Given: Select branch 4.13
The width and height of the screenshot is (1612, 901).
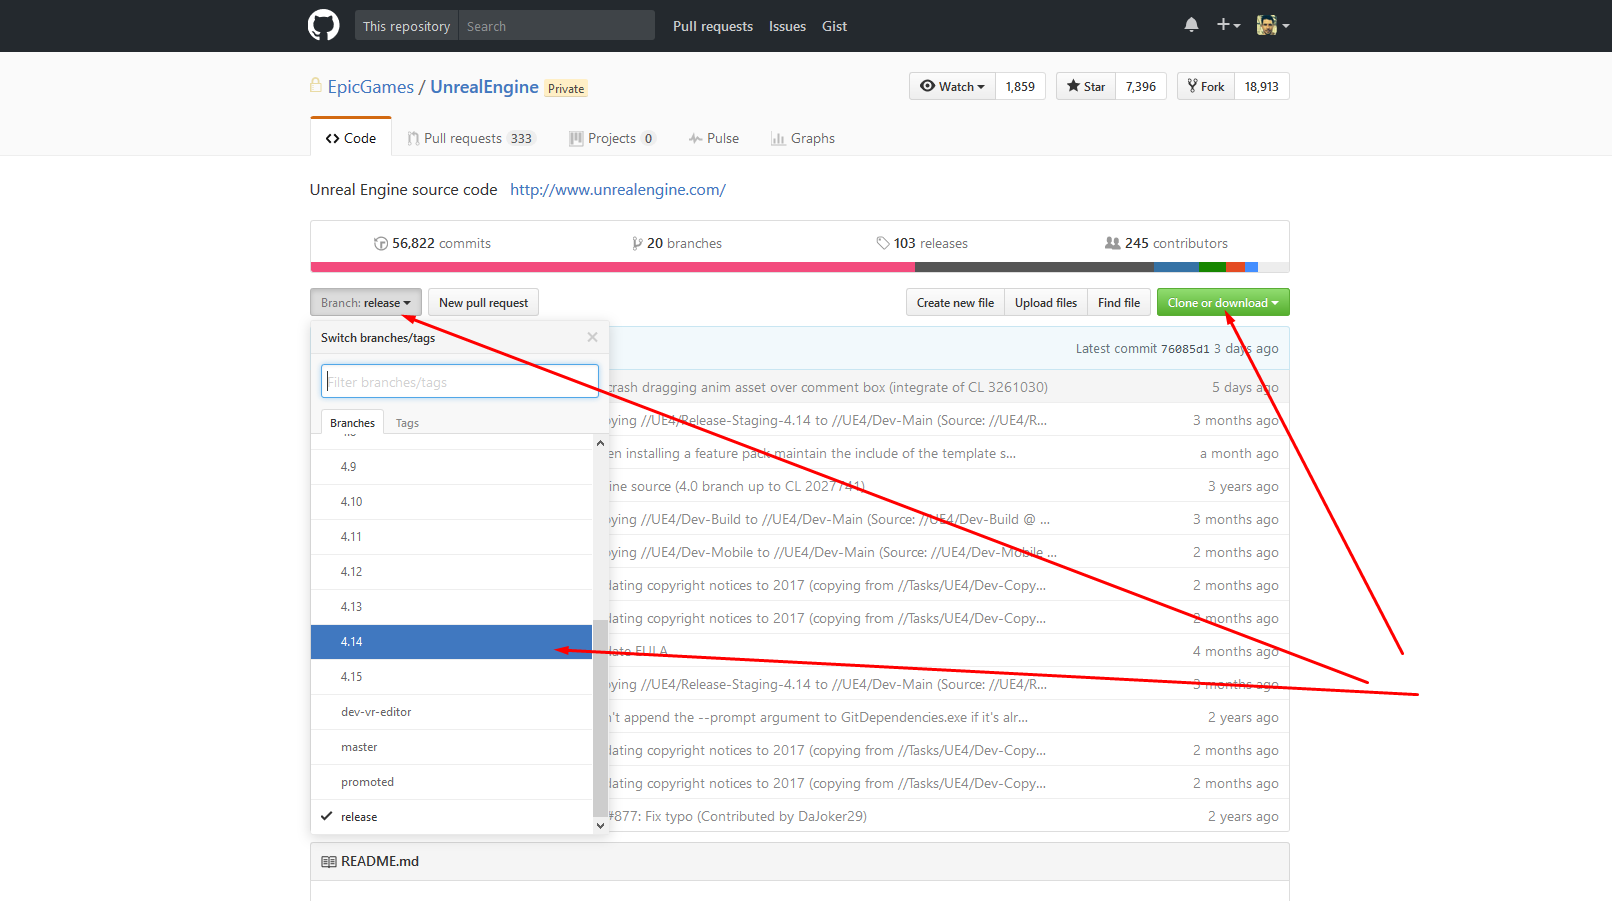Looking at the screenshot, I should point(452,607).
